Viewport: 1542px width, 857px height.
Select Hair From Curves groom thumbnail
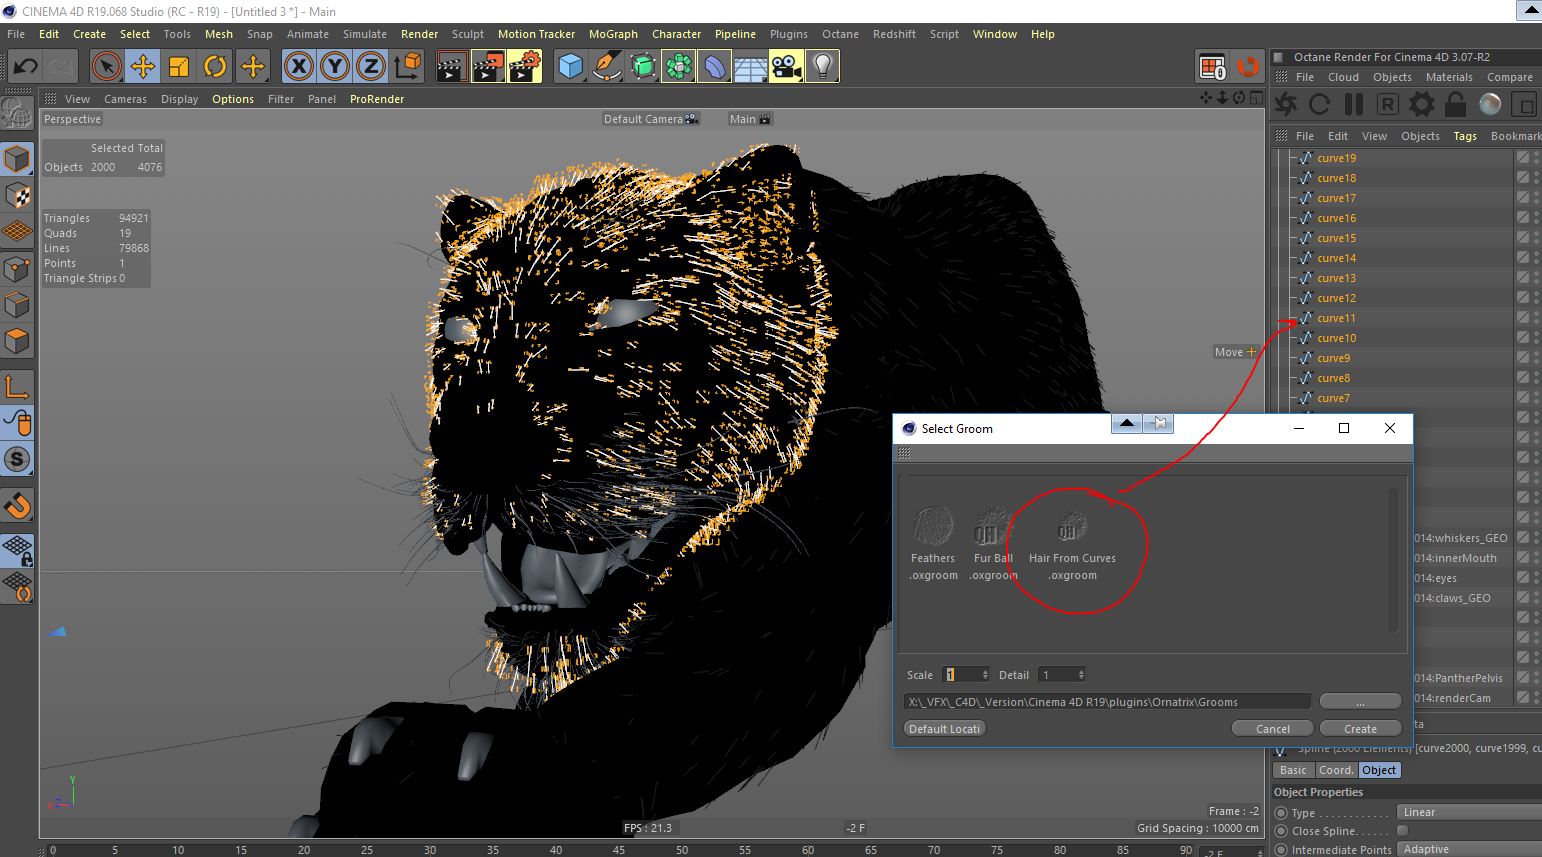click(1072, 530)
